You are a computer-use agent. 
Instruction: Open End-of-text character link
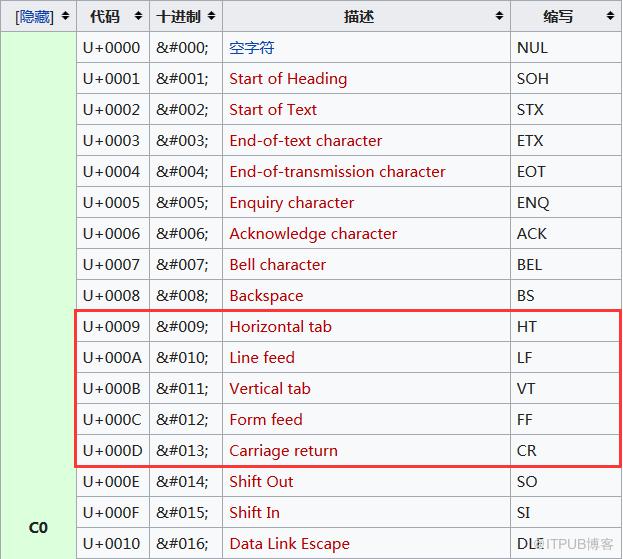click(x=306, y=141)
